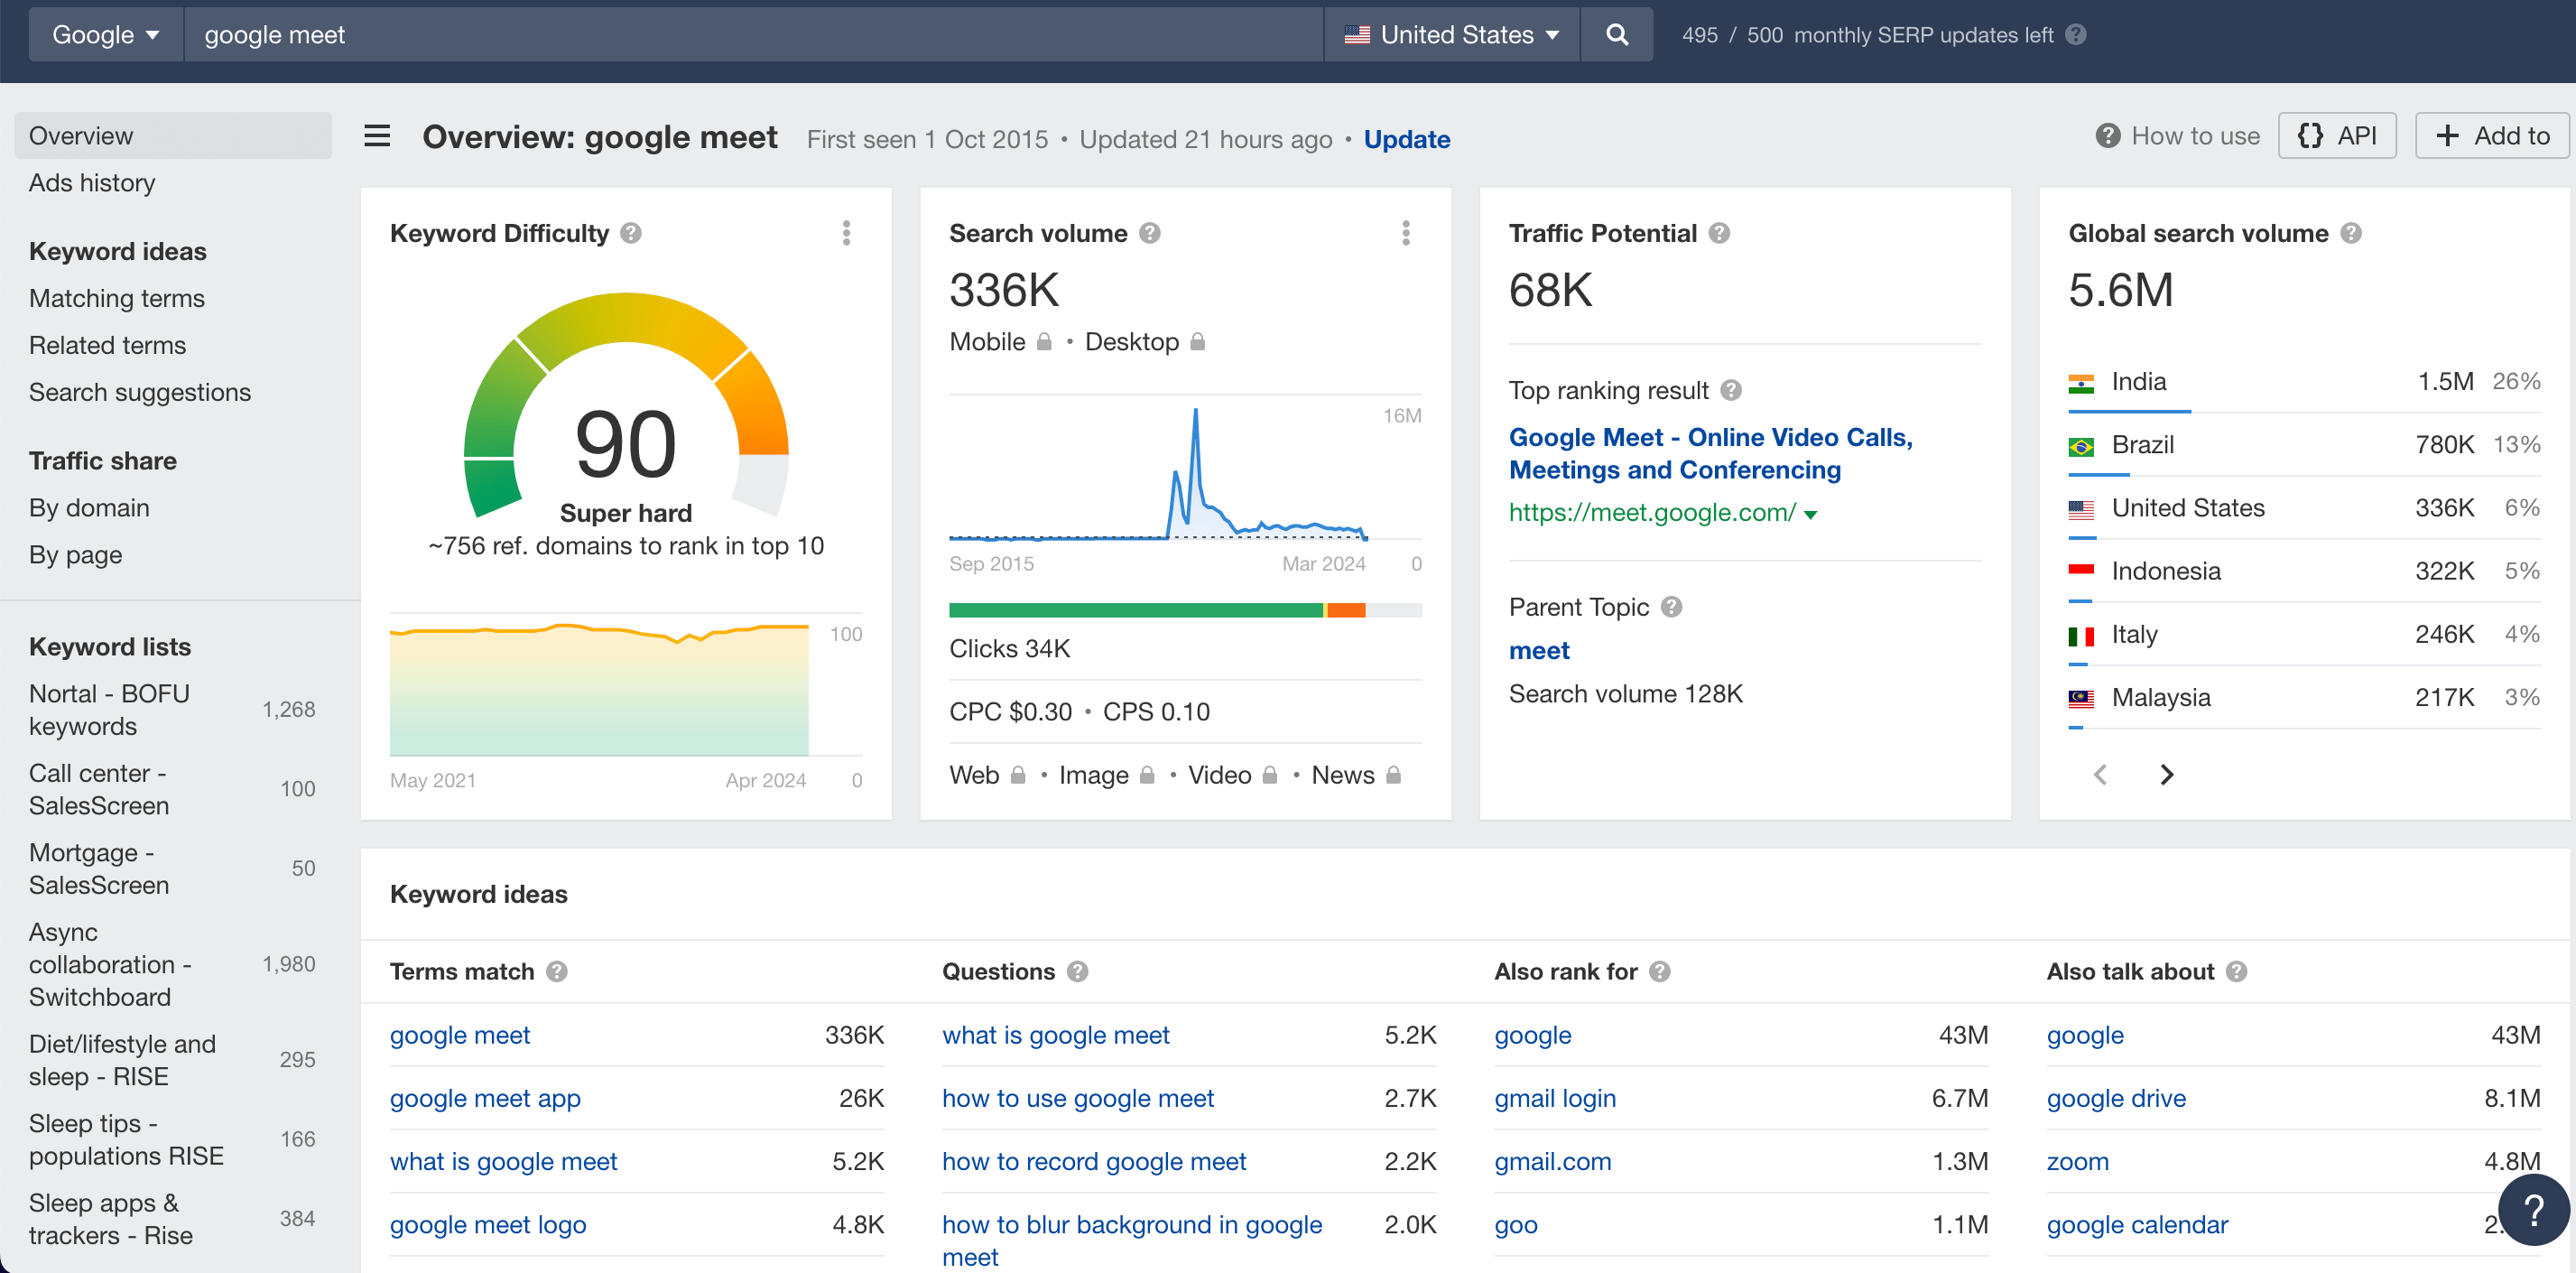Open Keyword Difficulty card options menu

(846, 233)
